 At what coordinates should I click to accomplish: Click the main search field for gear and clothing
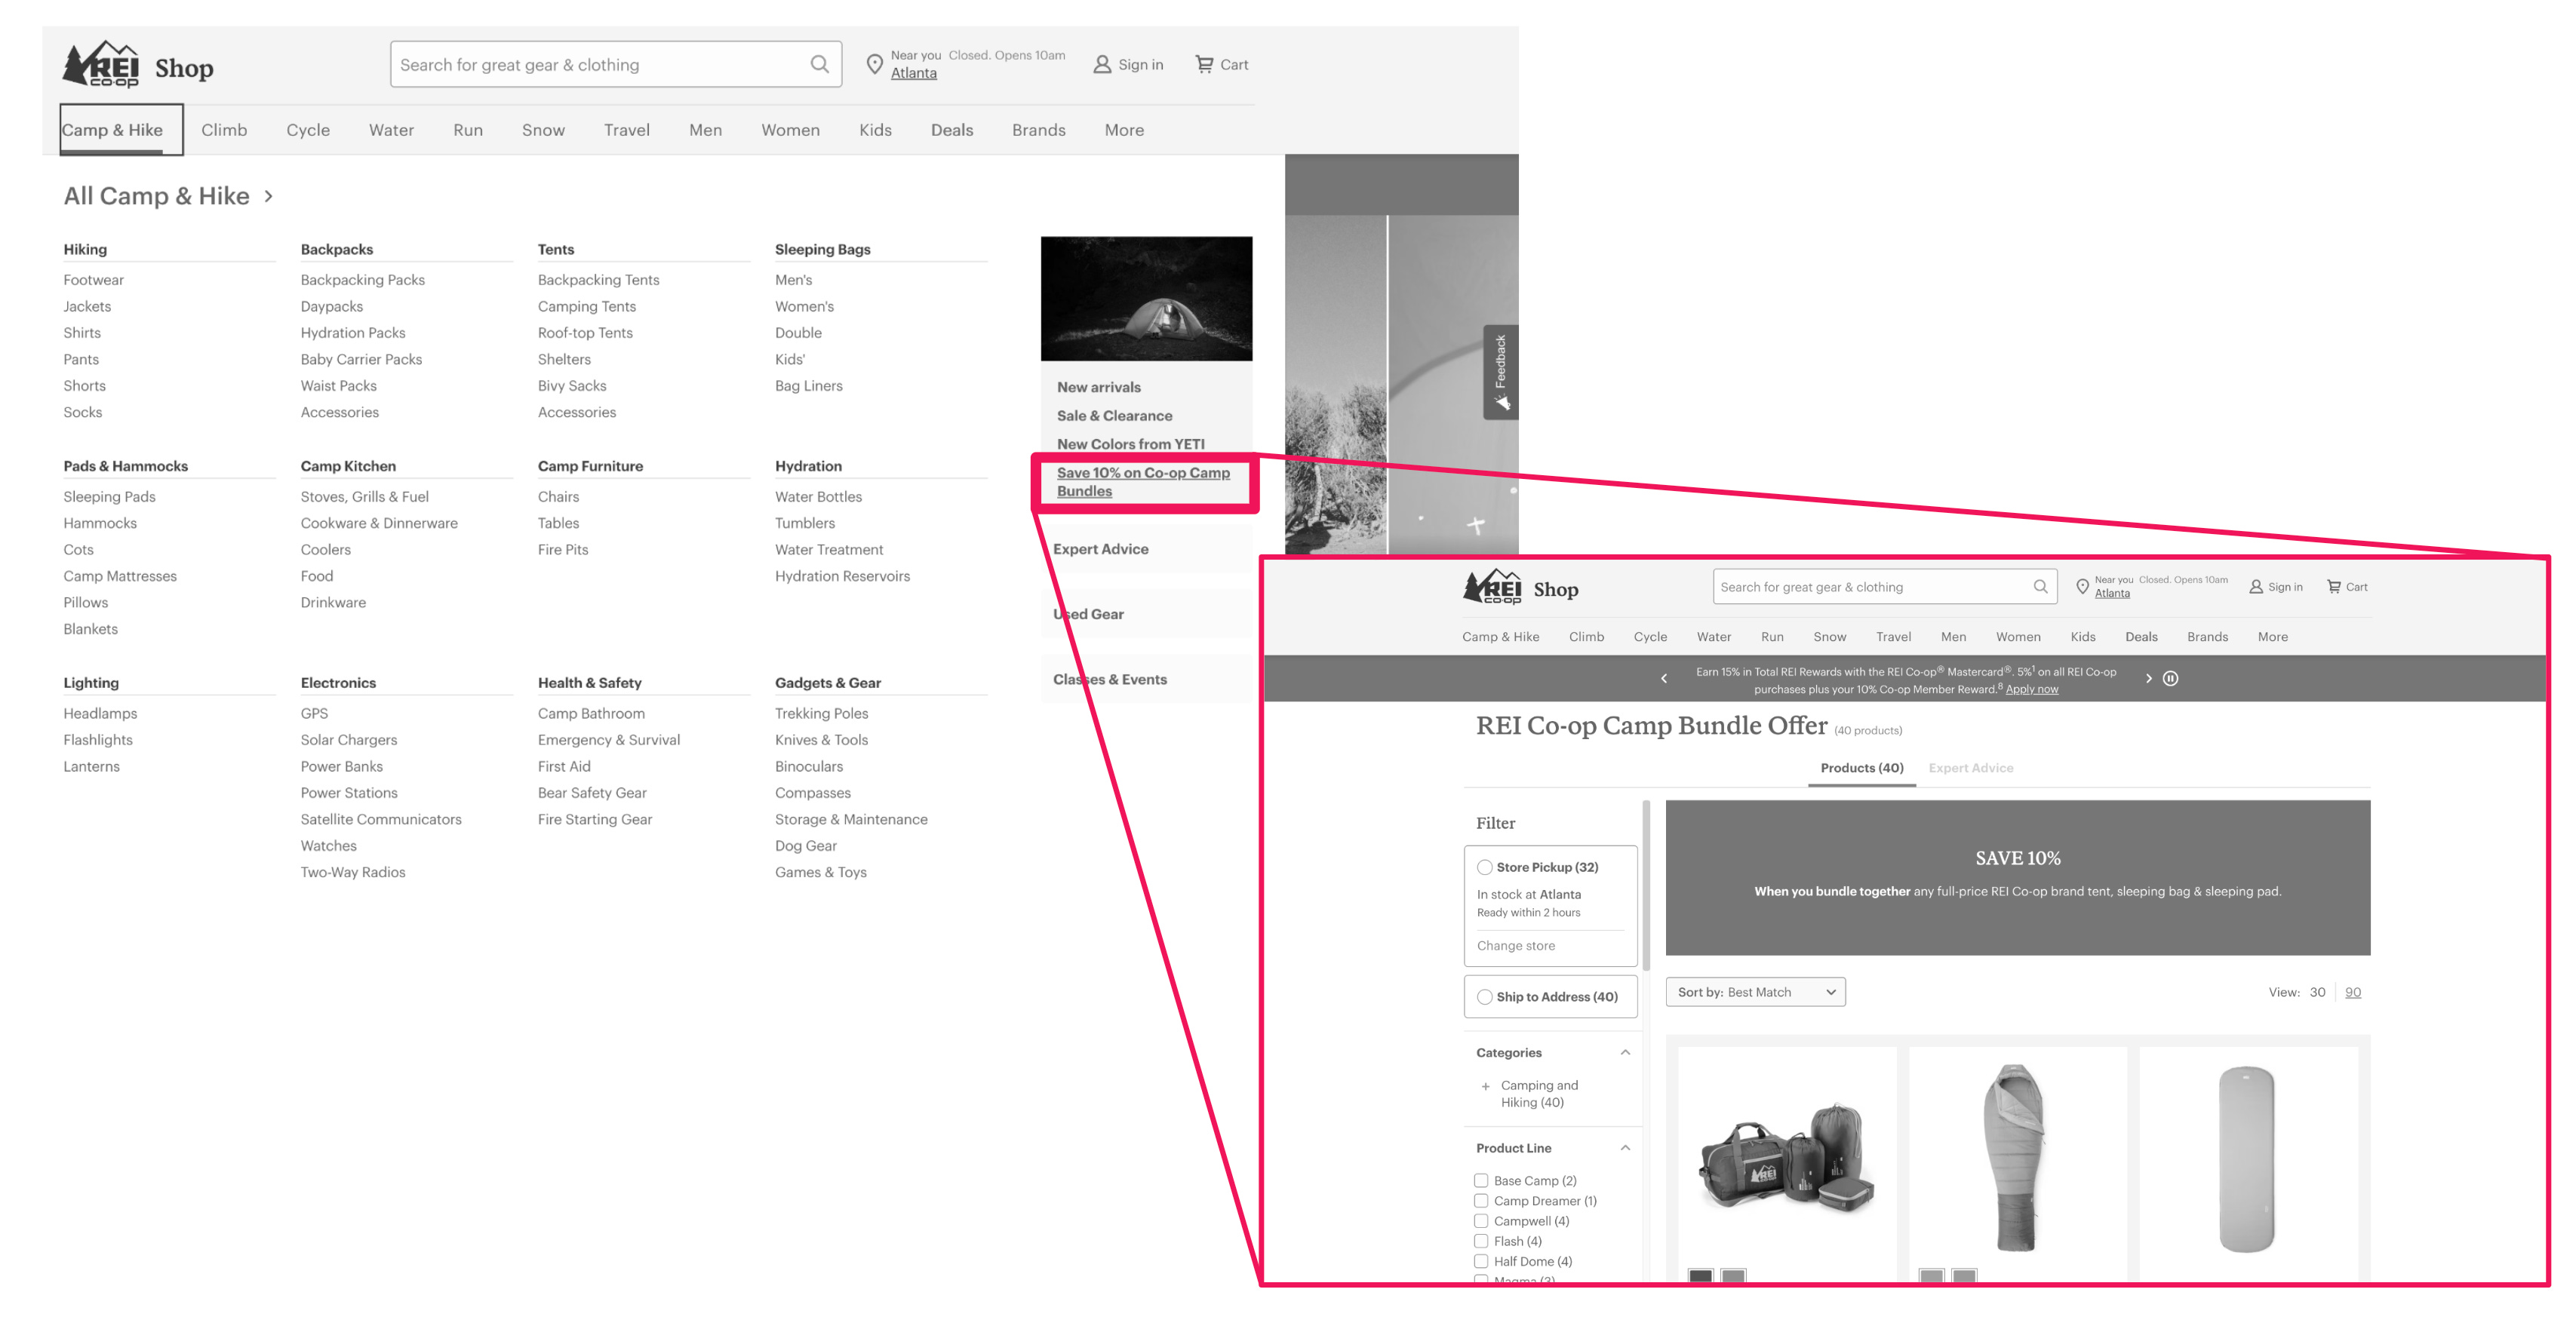pyautogui.click(x=600, y=65)
